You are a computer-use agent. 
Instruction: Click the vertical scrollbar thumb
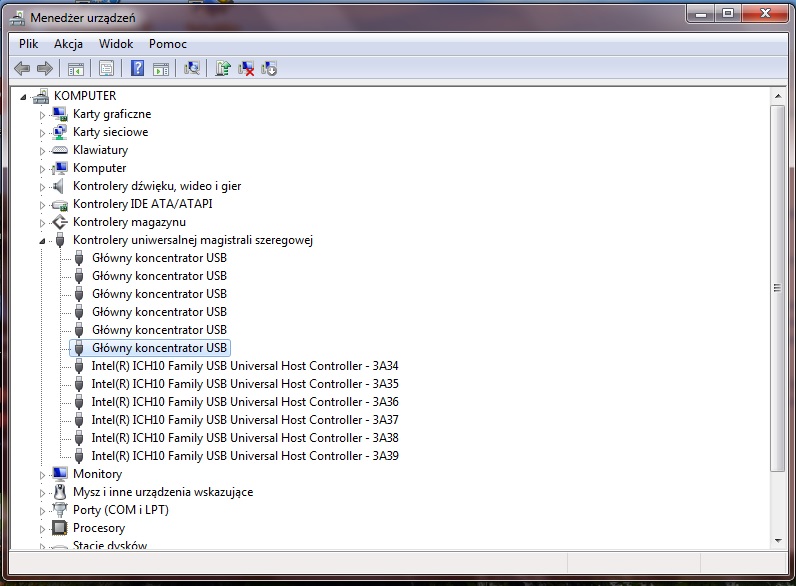[x=777, y=288]
